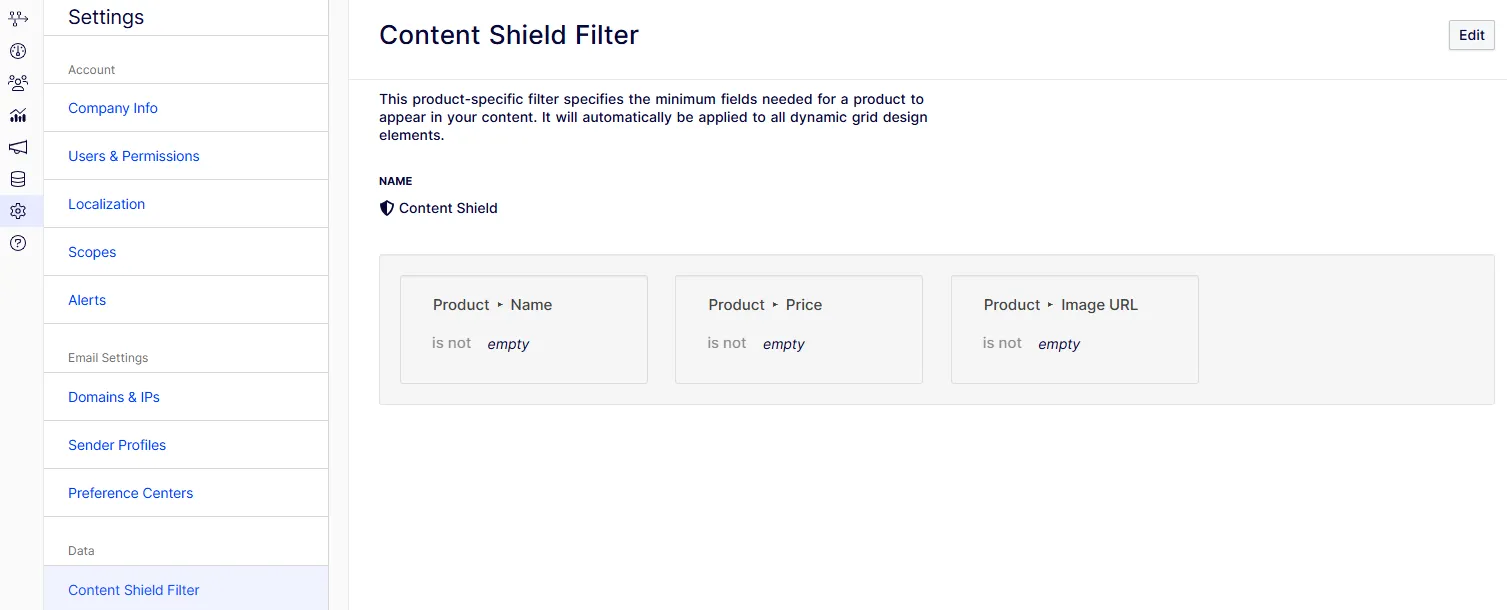Image resolution: width=1507 pixels, height=610 pixels.
Task: Click the Edit button
Action: point(1471,35)
